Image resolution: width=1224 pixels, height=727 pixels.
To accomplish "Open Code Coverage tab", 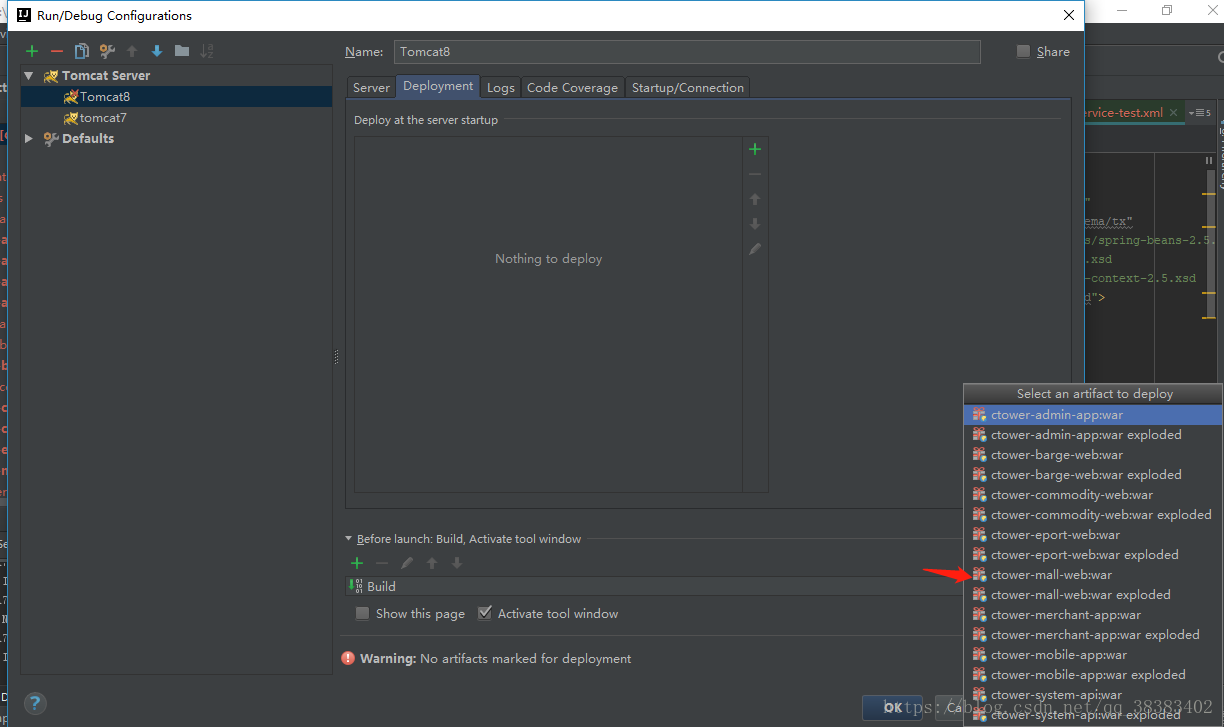I will click(x=572, y=87).
